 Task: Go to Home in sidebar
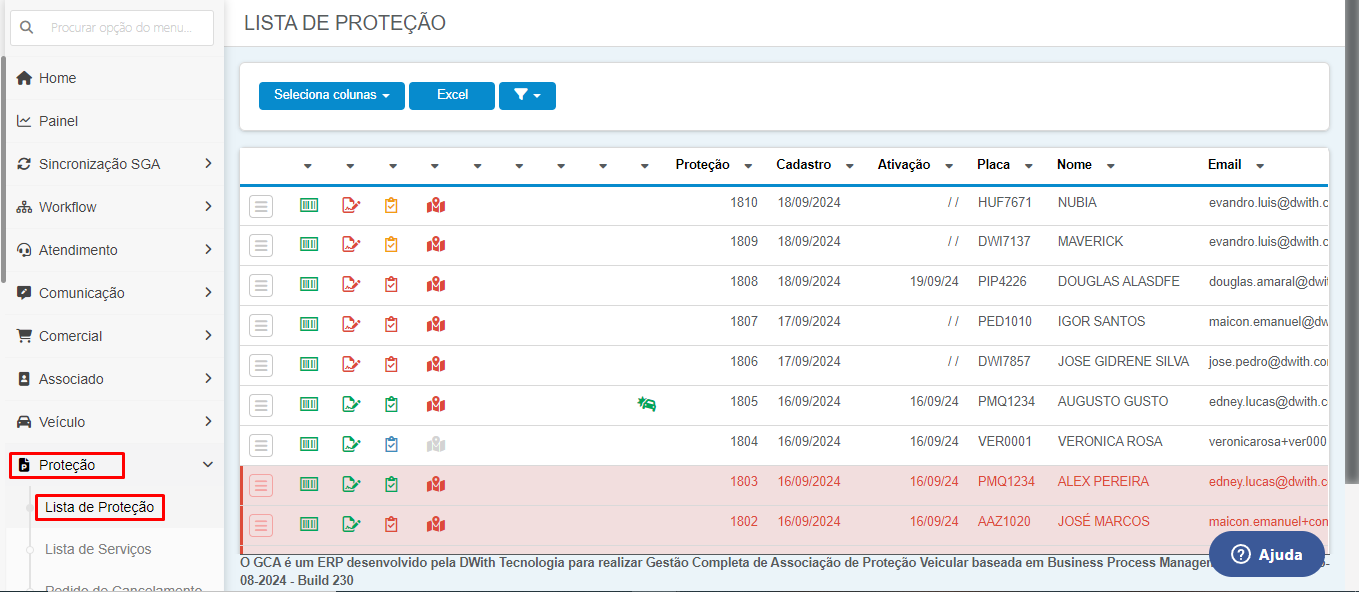[x=57, y=78]
